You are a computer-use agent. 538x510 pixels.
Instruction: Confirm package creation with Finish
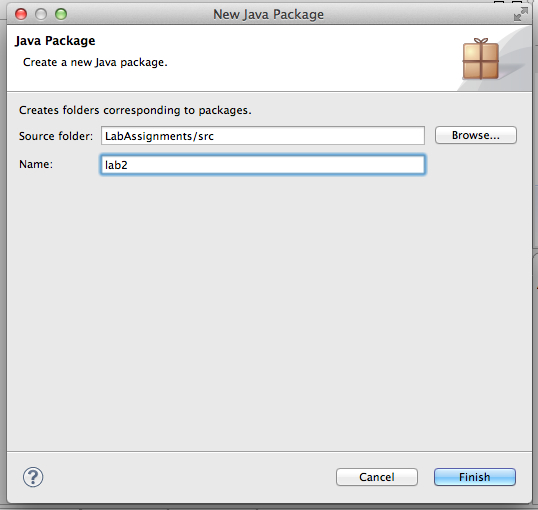tap(475, 477)
